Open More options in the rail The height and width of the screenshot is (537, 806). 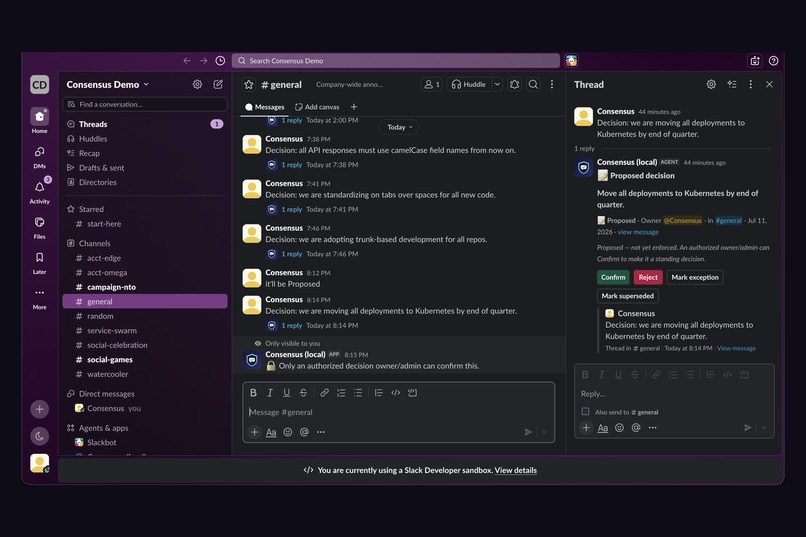[40, 298]
